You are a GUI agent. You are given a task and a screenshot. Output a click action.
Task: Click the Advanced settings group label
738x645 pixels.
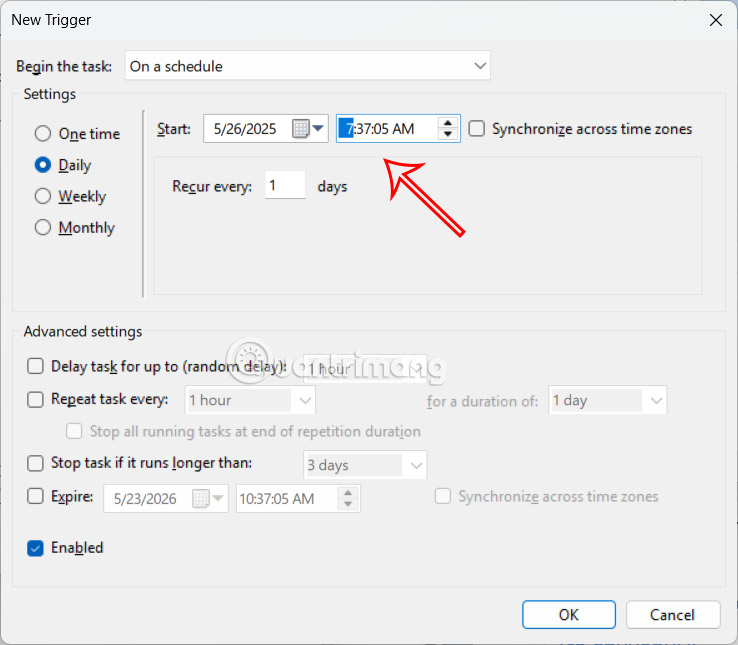83,332
